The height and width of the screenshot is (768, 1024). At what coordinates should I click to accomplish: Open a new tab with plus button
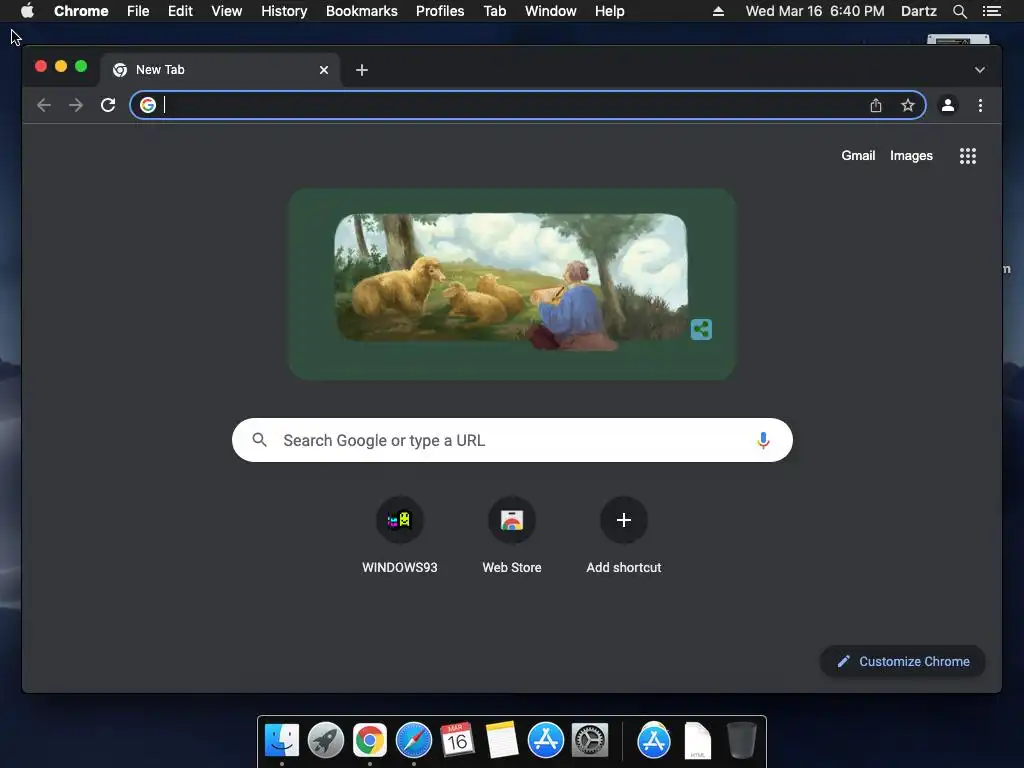362,70
